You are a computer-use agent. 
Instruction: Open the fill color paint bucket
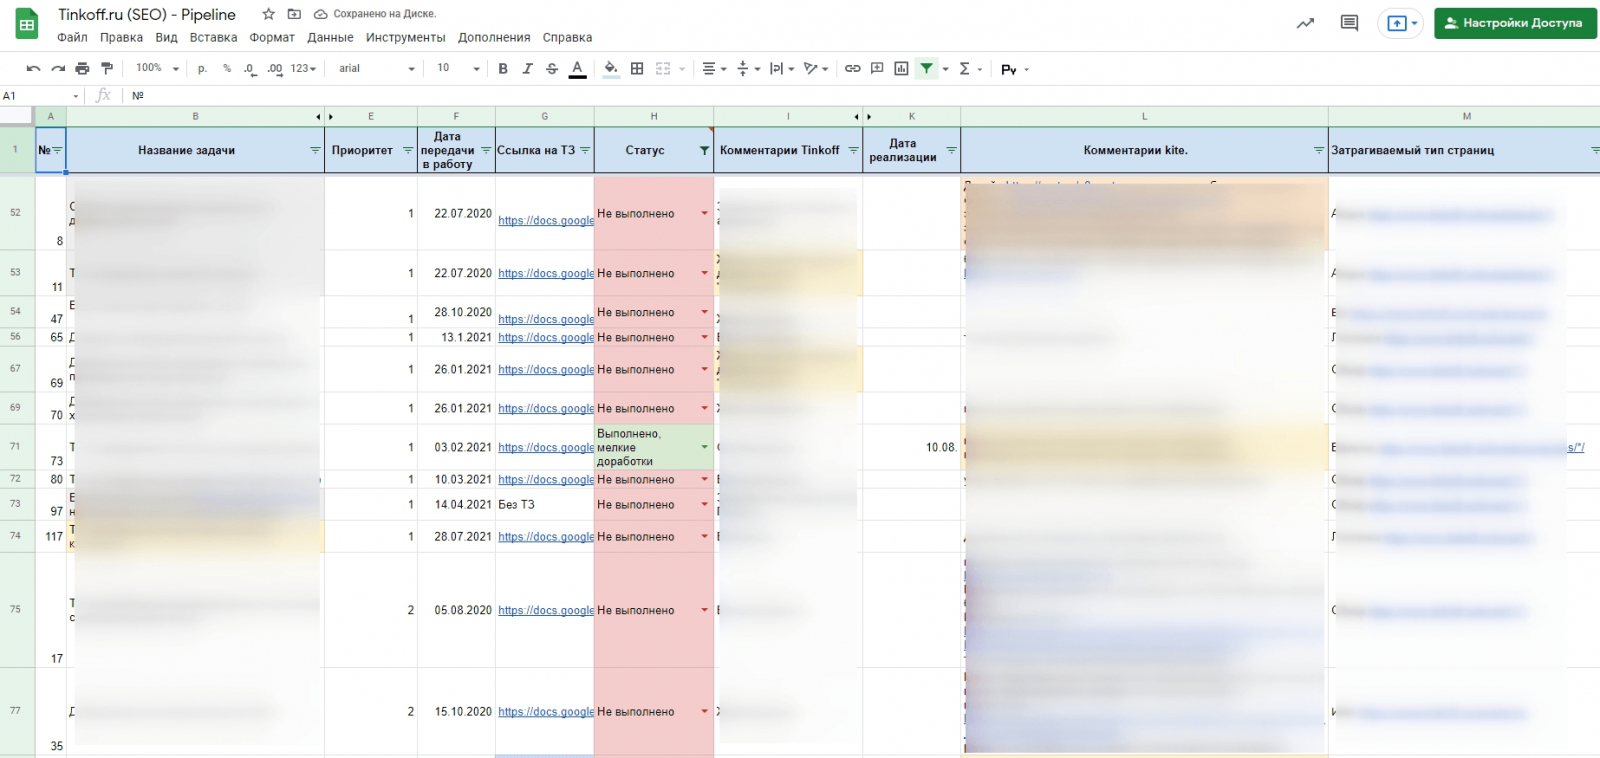(x=610, y=69)
